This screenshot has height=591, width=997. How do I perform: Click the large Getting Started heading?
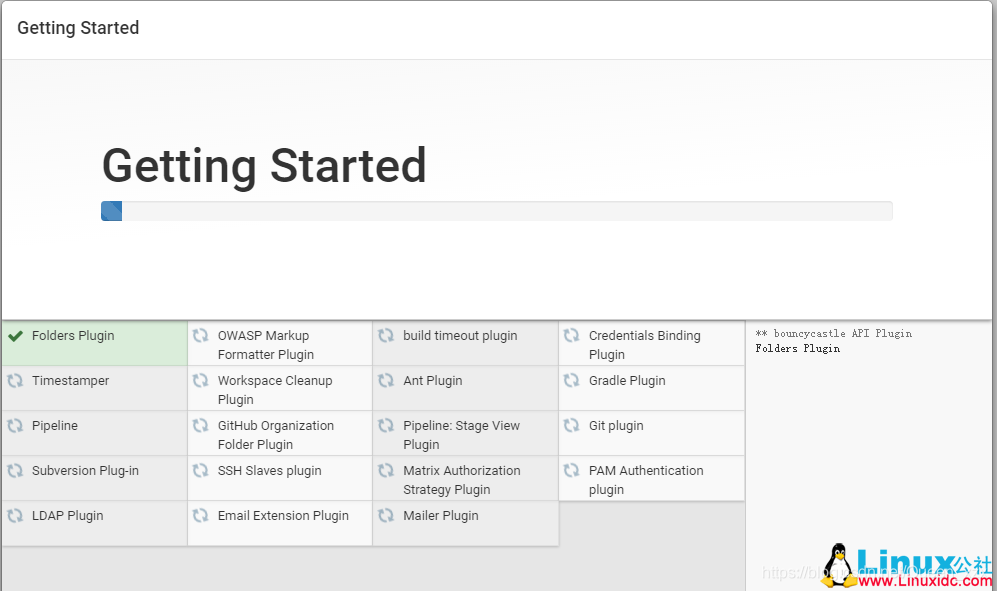pos(264,167)
